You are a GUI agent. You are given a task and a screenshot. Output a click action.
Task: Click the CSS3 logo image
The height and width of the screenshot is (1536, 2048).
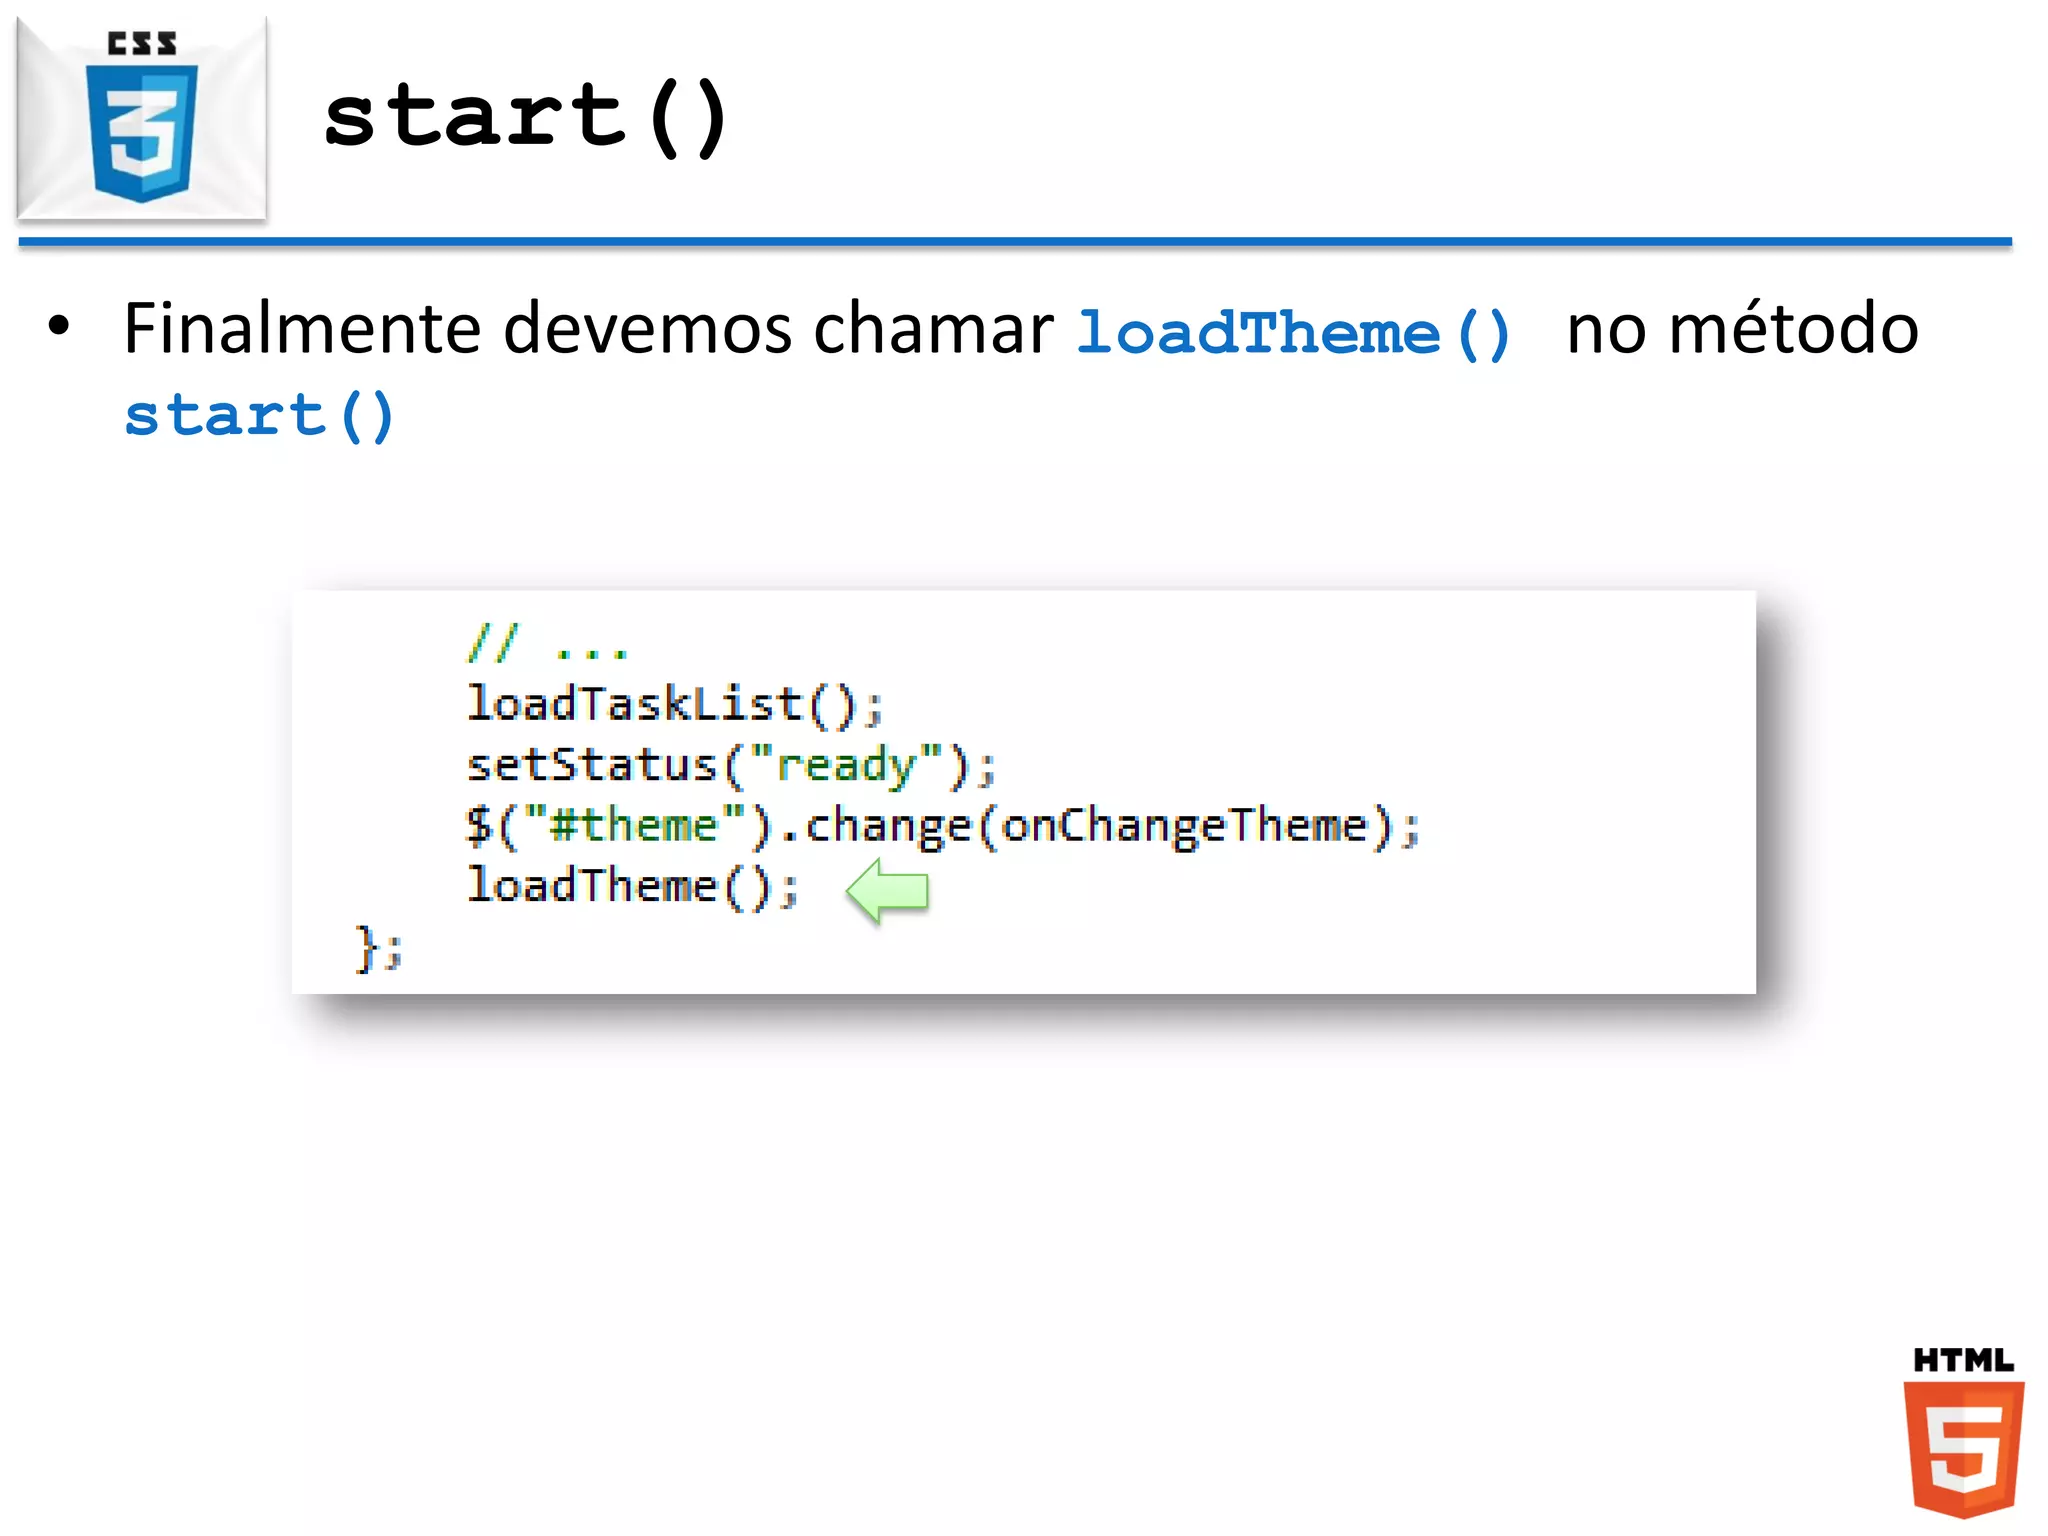point(142,117)
